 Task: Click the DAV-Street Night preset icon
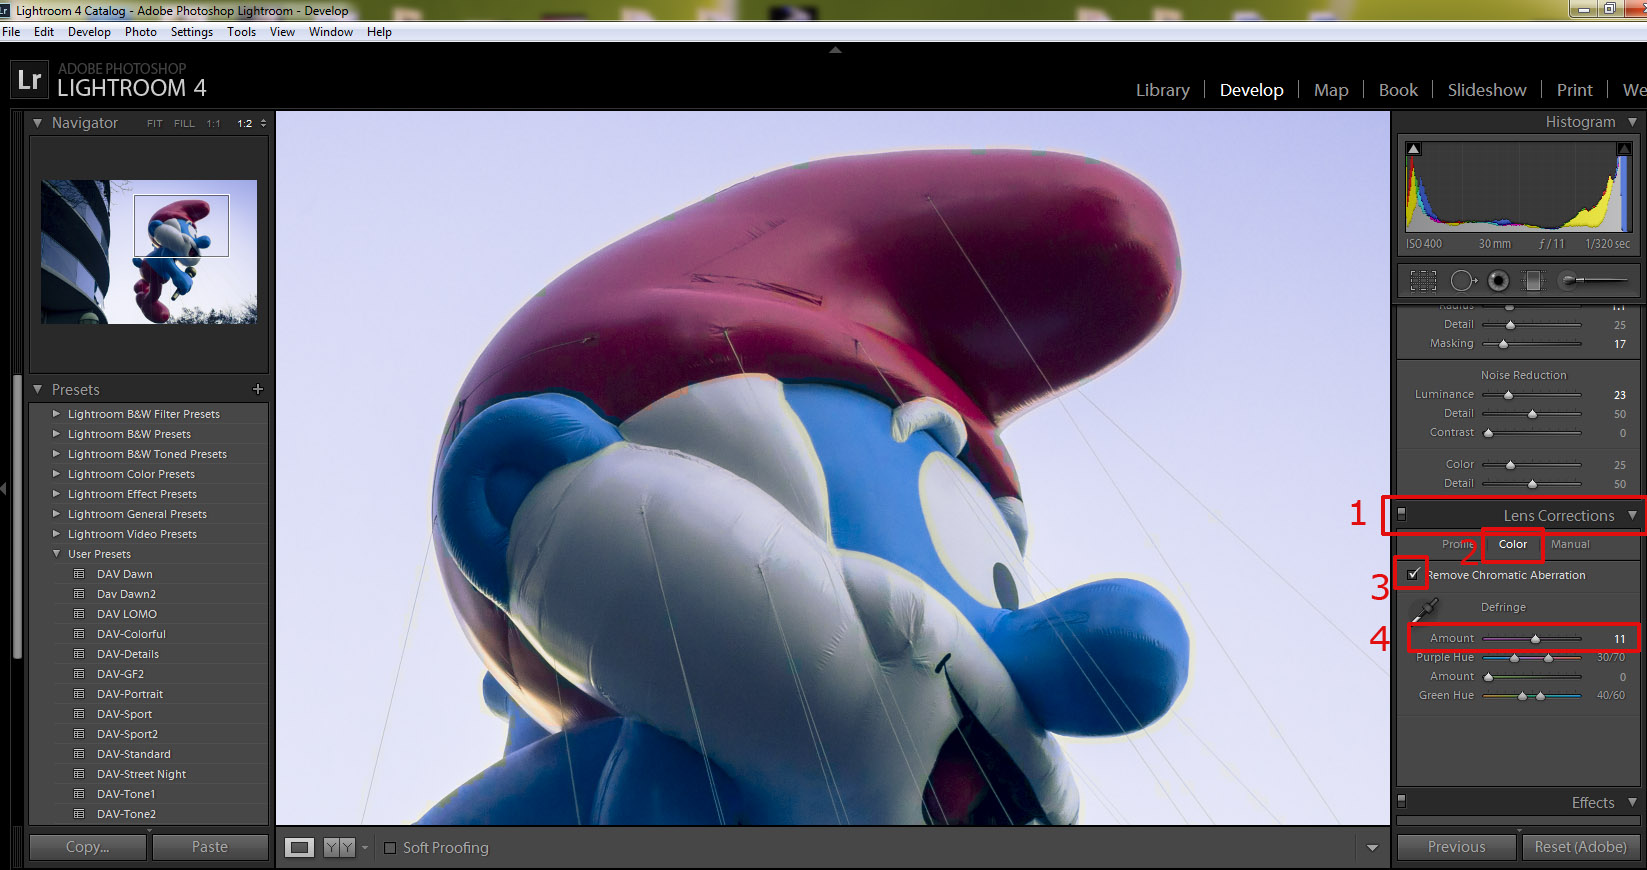(x=79, y=774)
